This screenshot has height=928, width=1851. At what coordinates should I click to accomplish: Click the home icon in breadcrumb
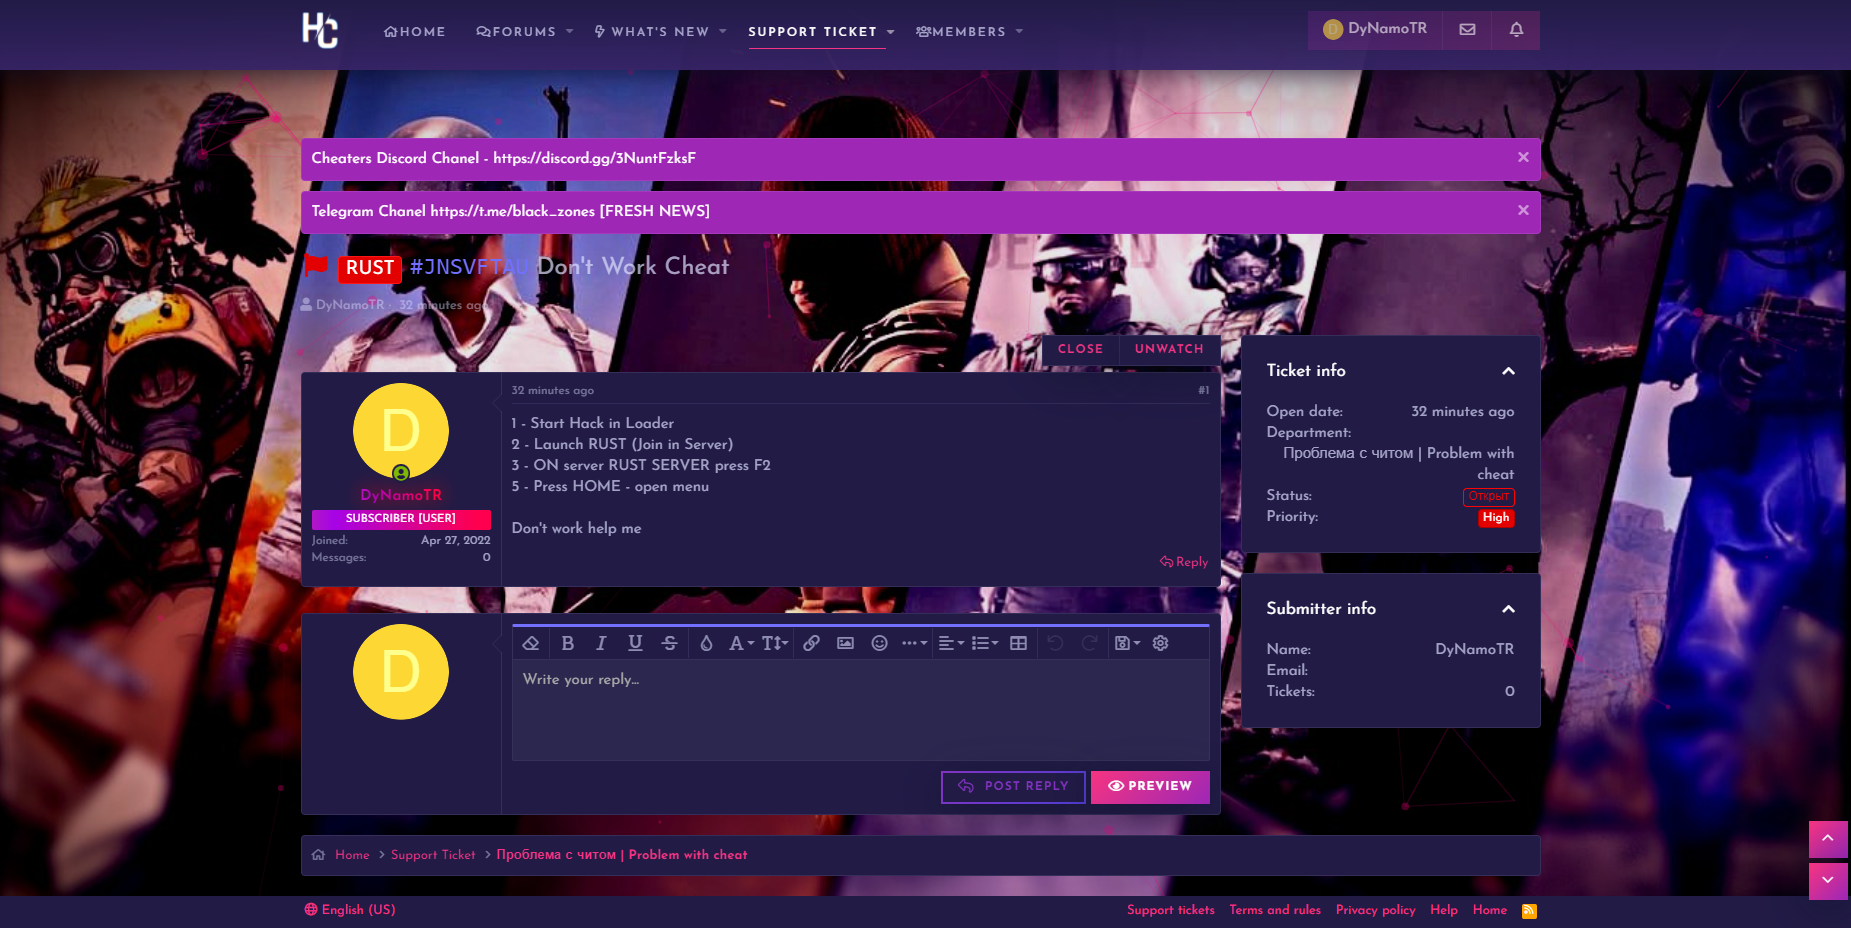click(x=318, y=855)
